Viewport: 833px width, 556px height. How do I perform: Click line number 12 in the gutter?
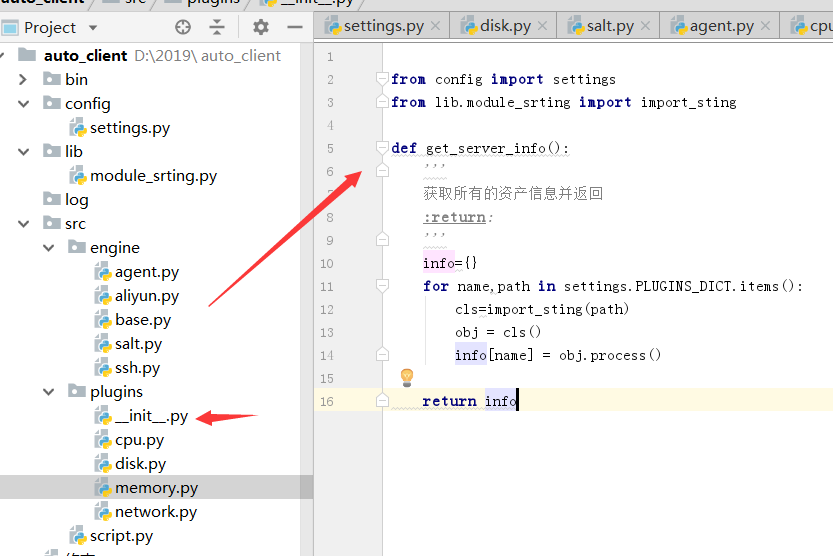[x=327, y=310]
